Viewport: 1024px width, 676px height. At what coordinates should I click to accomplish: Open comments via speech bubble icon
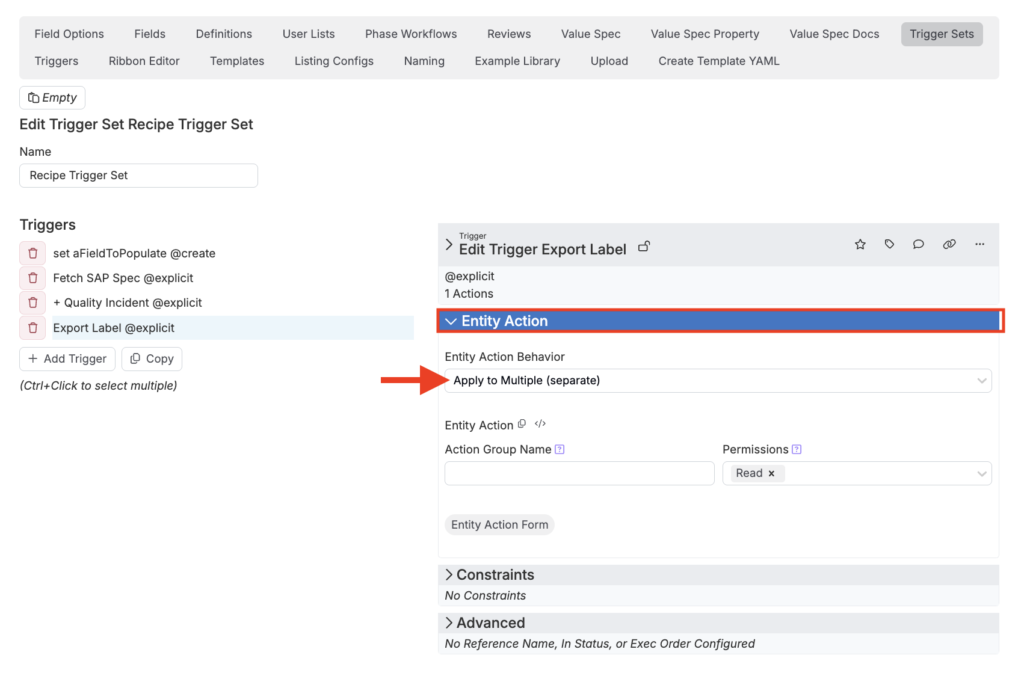click(918, 244)
